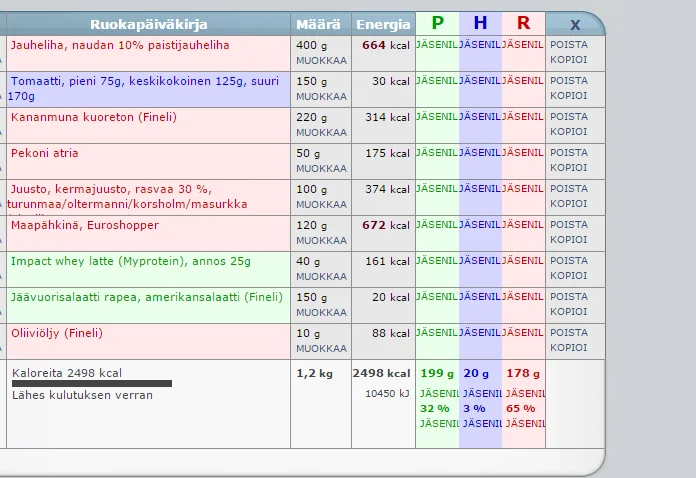
Task: Click Ruokapäiväkirja table header
Action: (x=148, y=24)
